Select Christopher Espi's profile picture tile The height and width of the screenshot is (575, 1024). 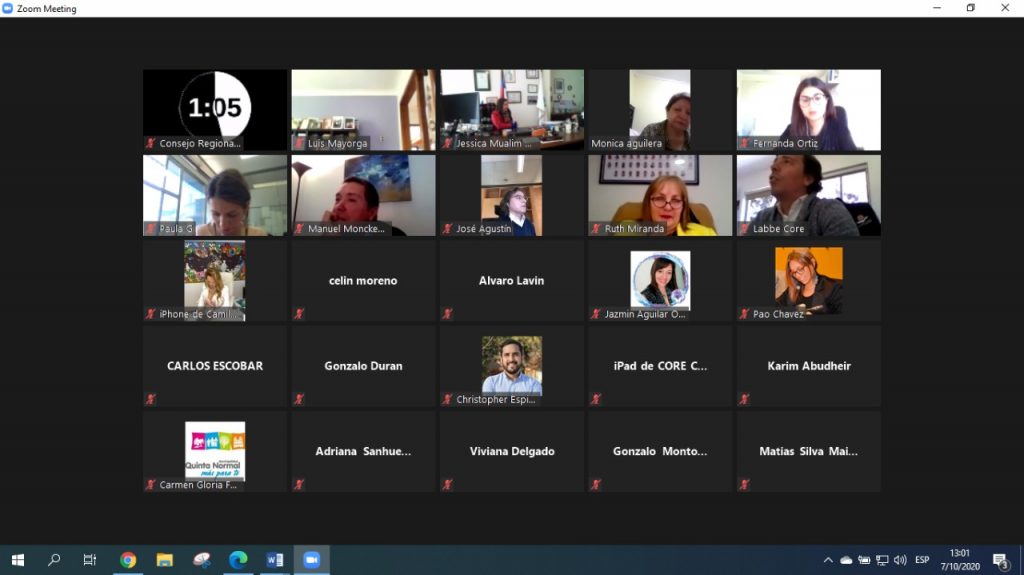tap(512, 366)
